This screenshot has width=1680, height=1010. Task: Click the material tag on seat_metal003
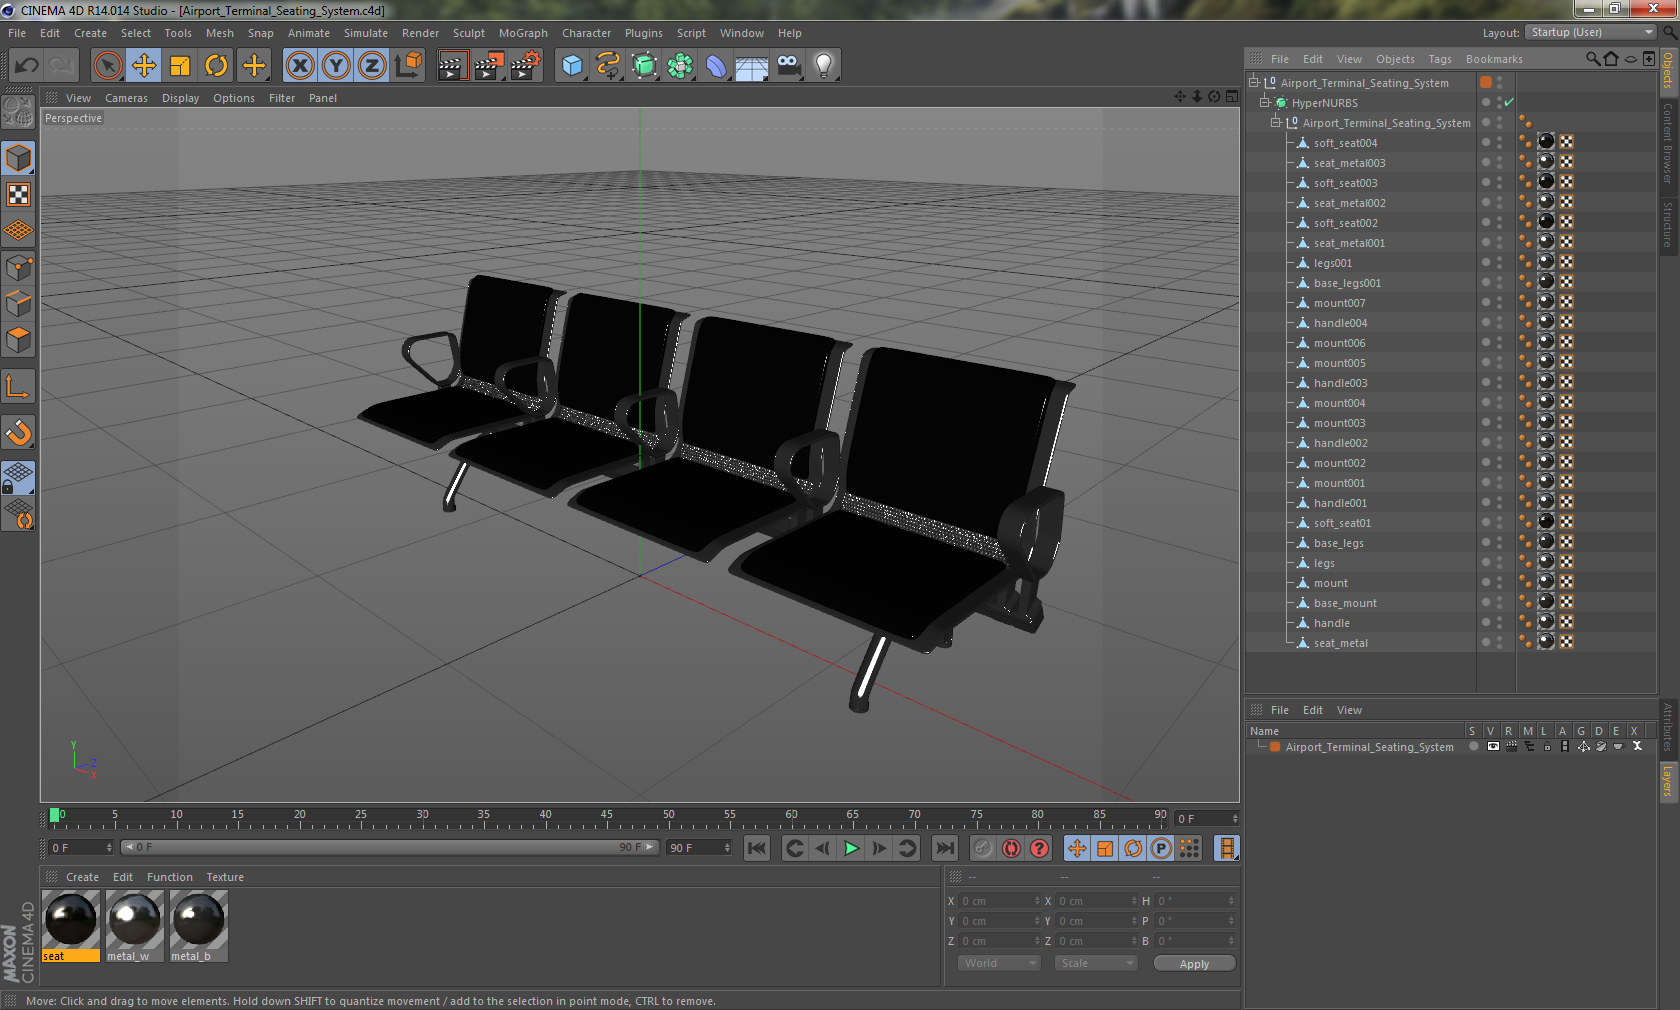[x=1546, y=162]
